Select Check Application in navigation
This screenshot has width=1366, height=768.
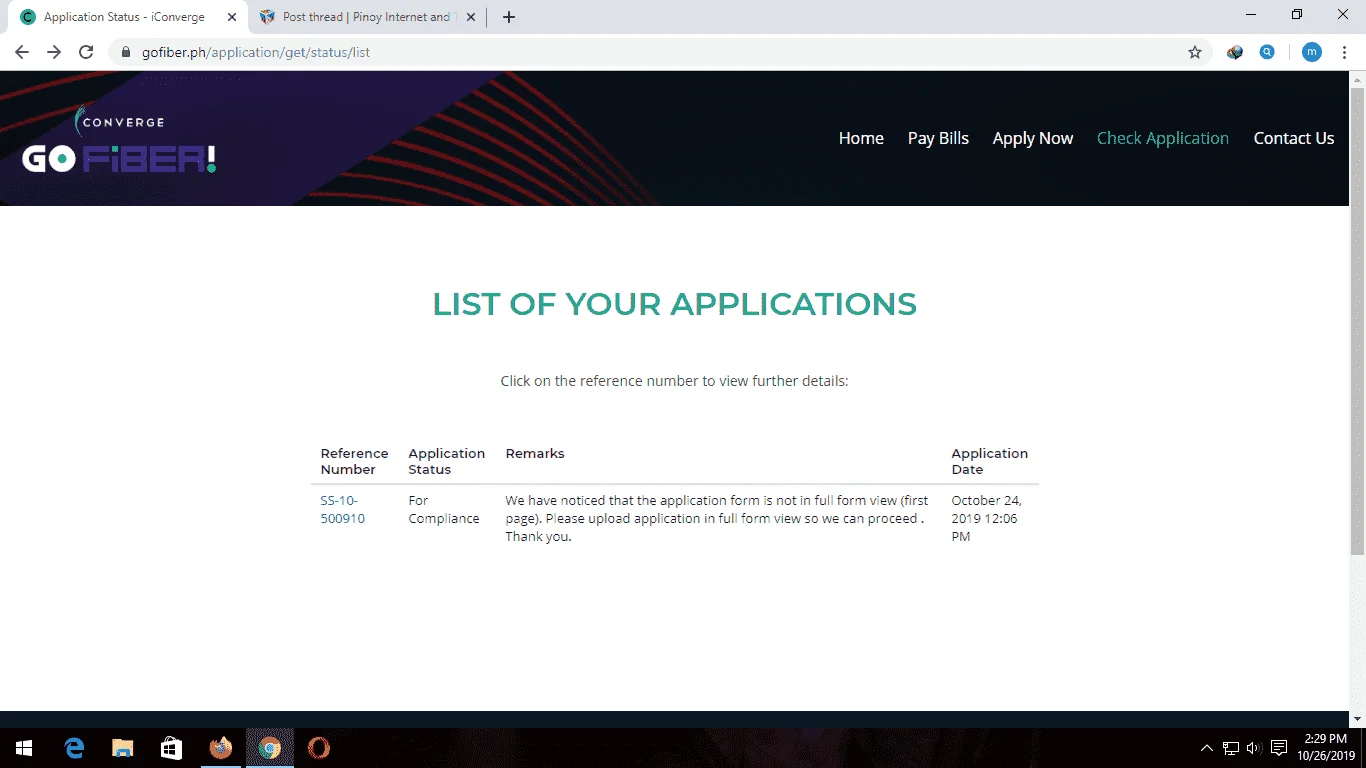tap(1163, 138)
